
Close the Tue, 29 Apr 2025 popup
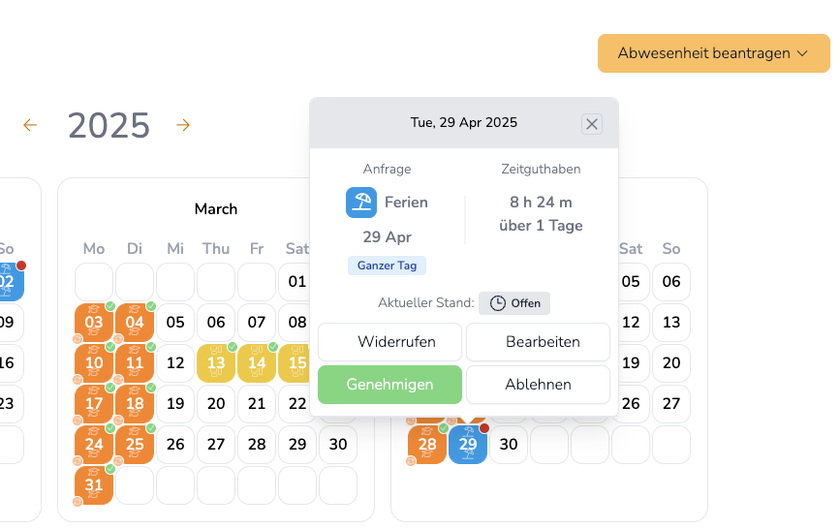592,124
